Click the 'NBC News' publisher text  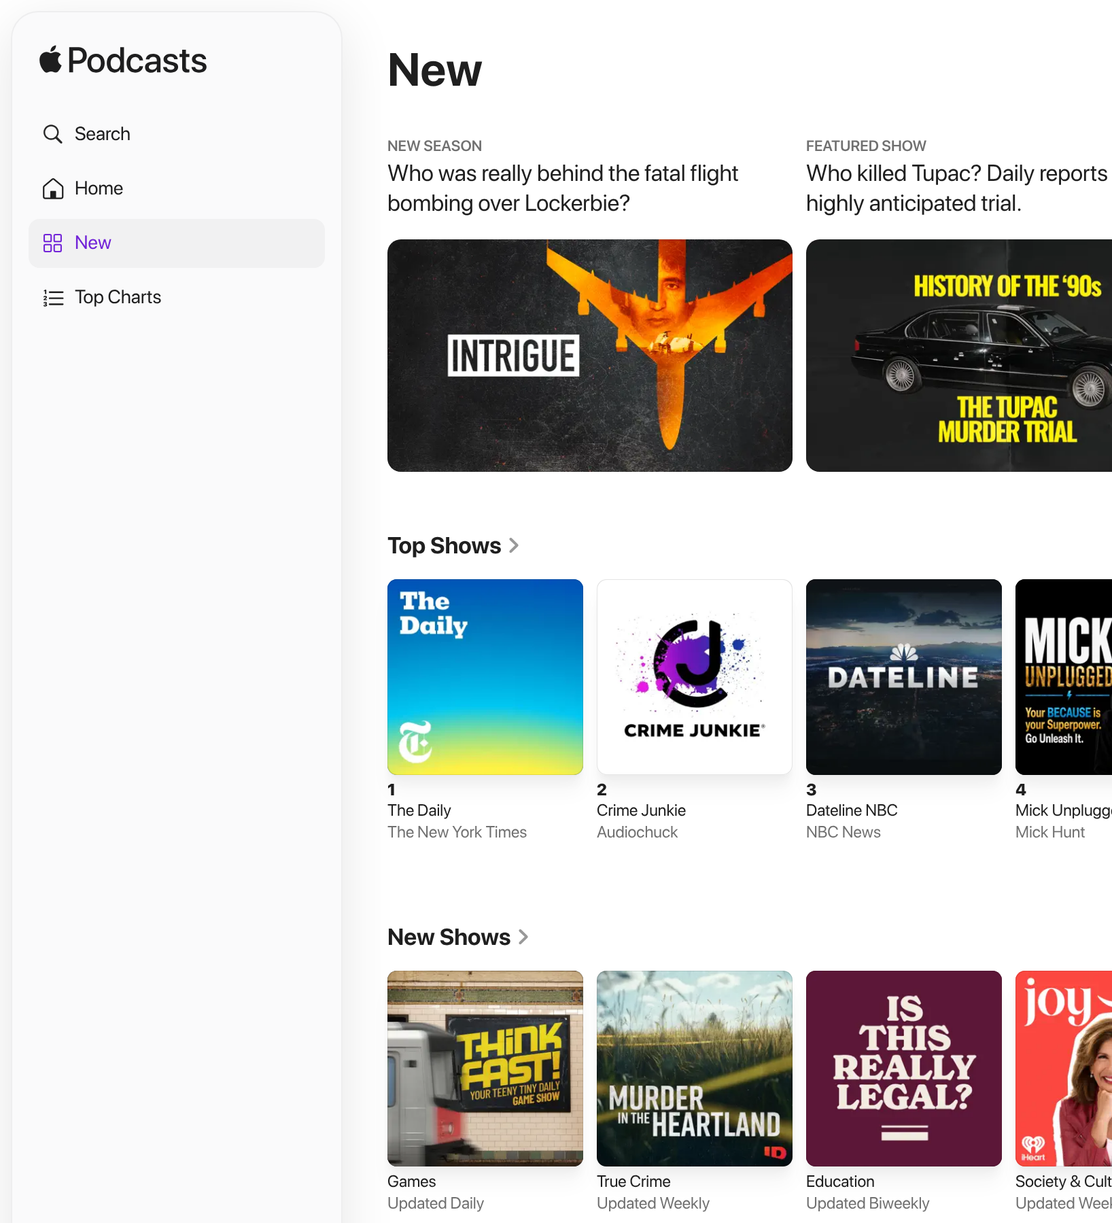(x=843, y=832)
